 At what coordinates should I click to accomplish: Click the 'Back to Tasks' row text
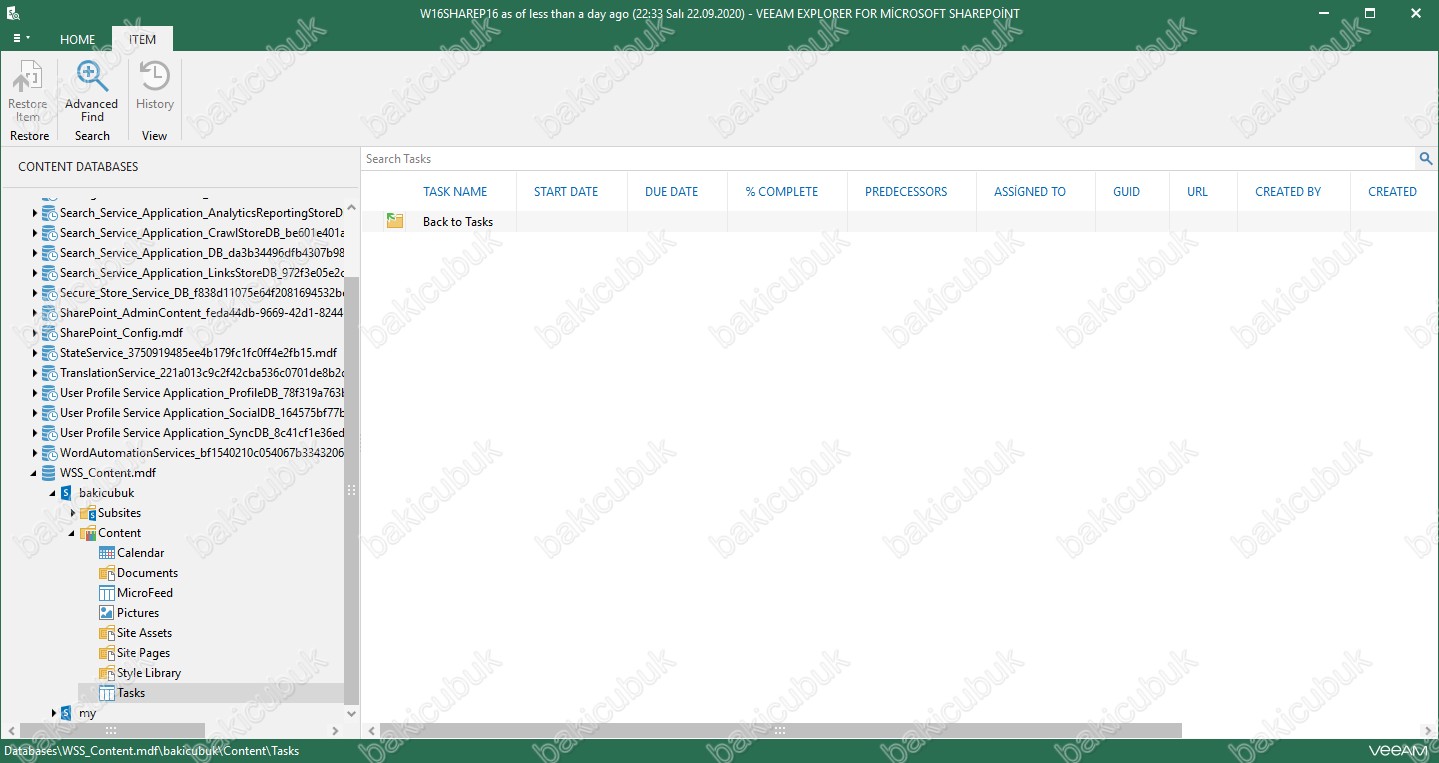(458, 222)
